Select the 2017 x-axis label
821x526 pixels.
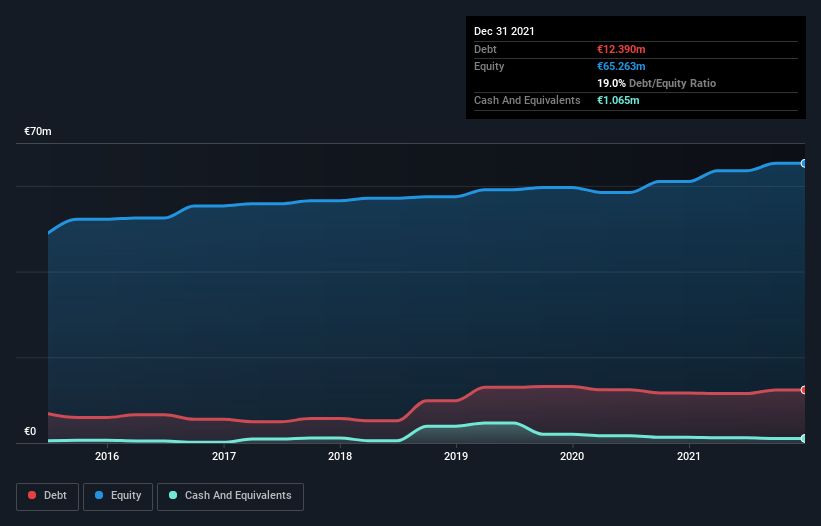[x=224, y=456]
